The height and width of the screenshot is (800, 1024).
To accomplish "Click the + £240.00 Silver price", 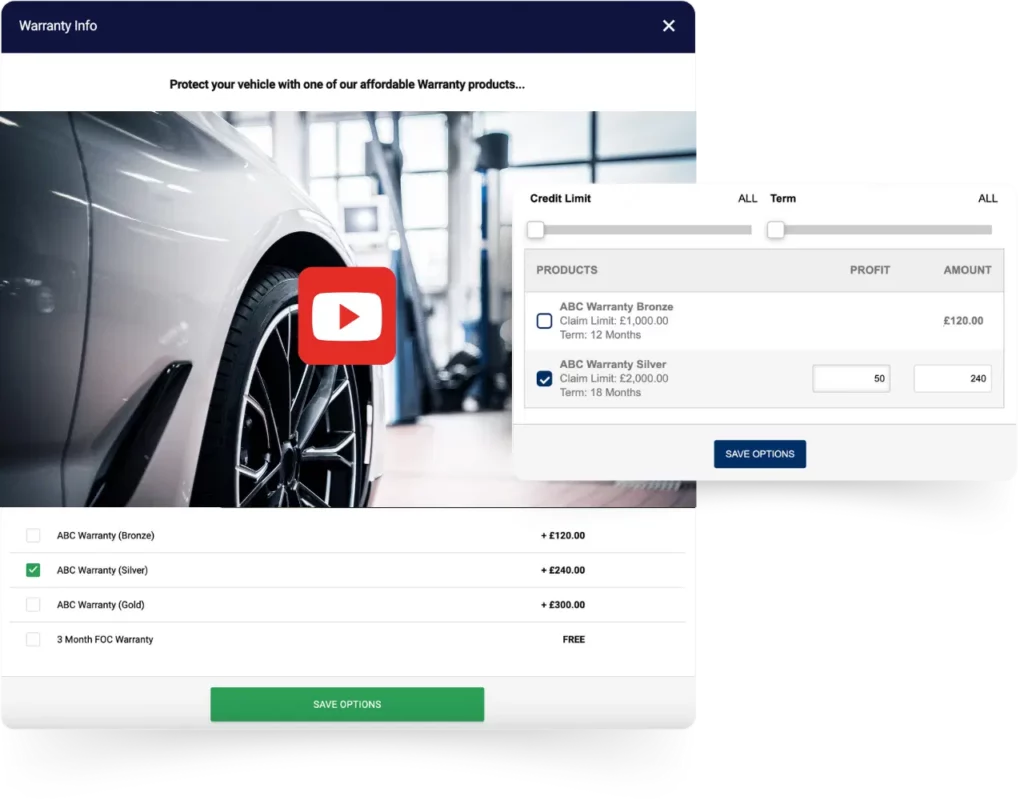I will coord(563,570).
